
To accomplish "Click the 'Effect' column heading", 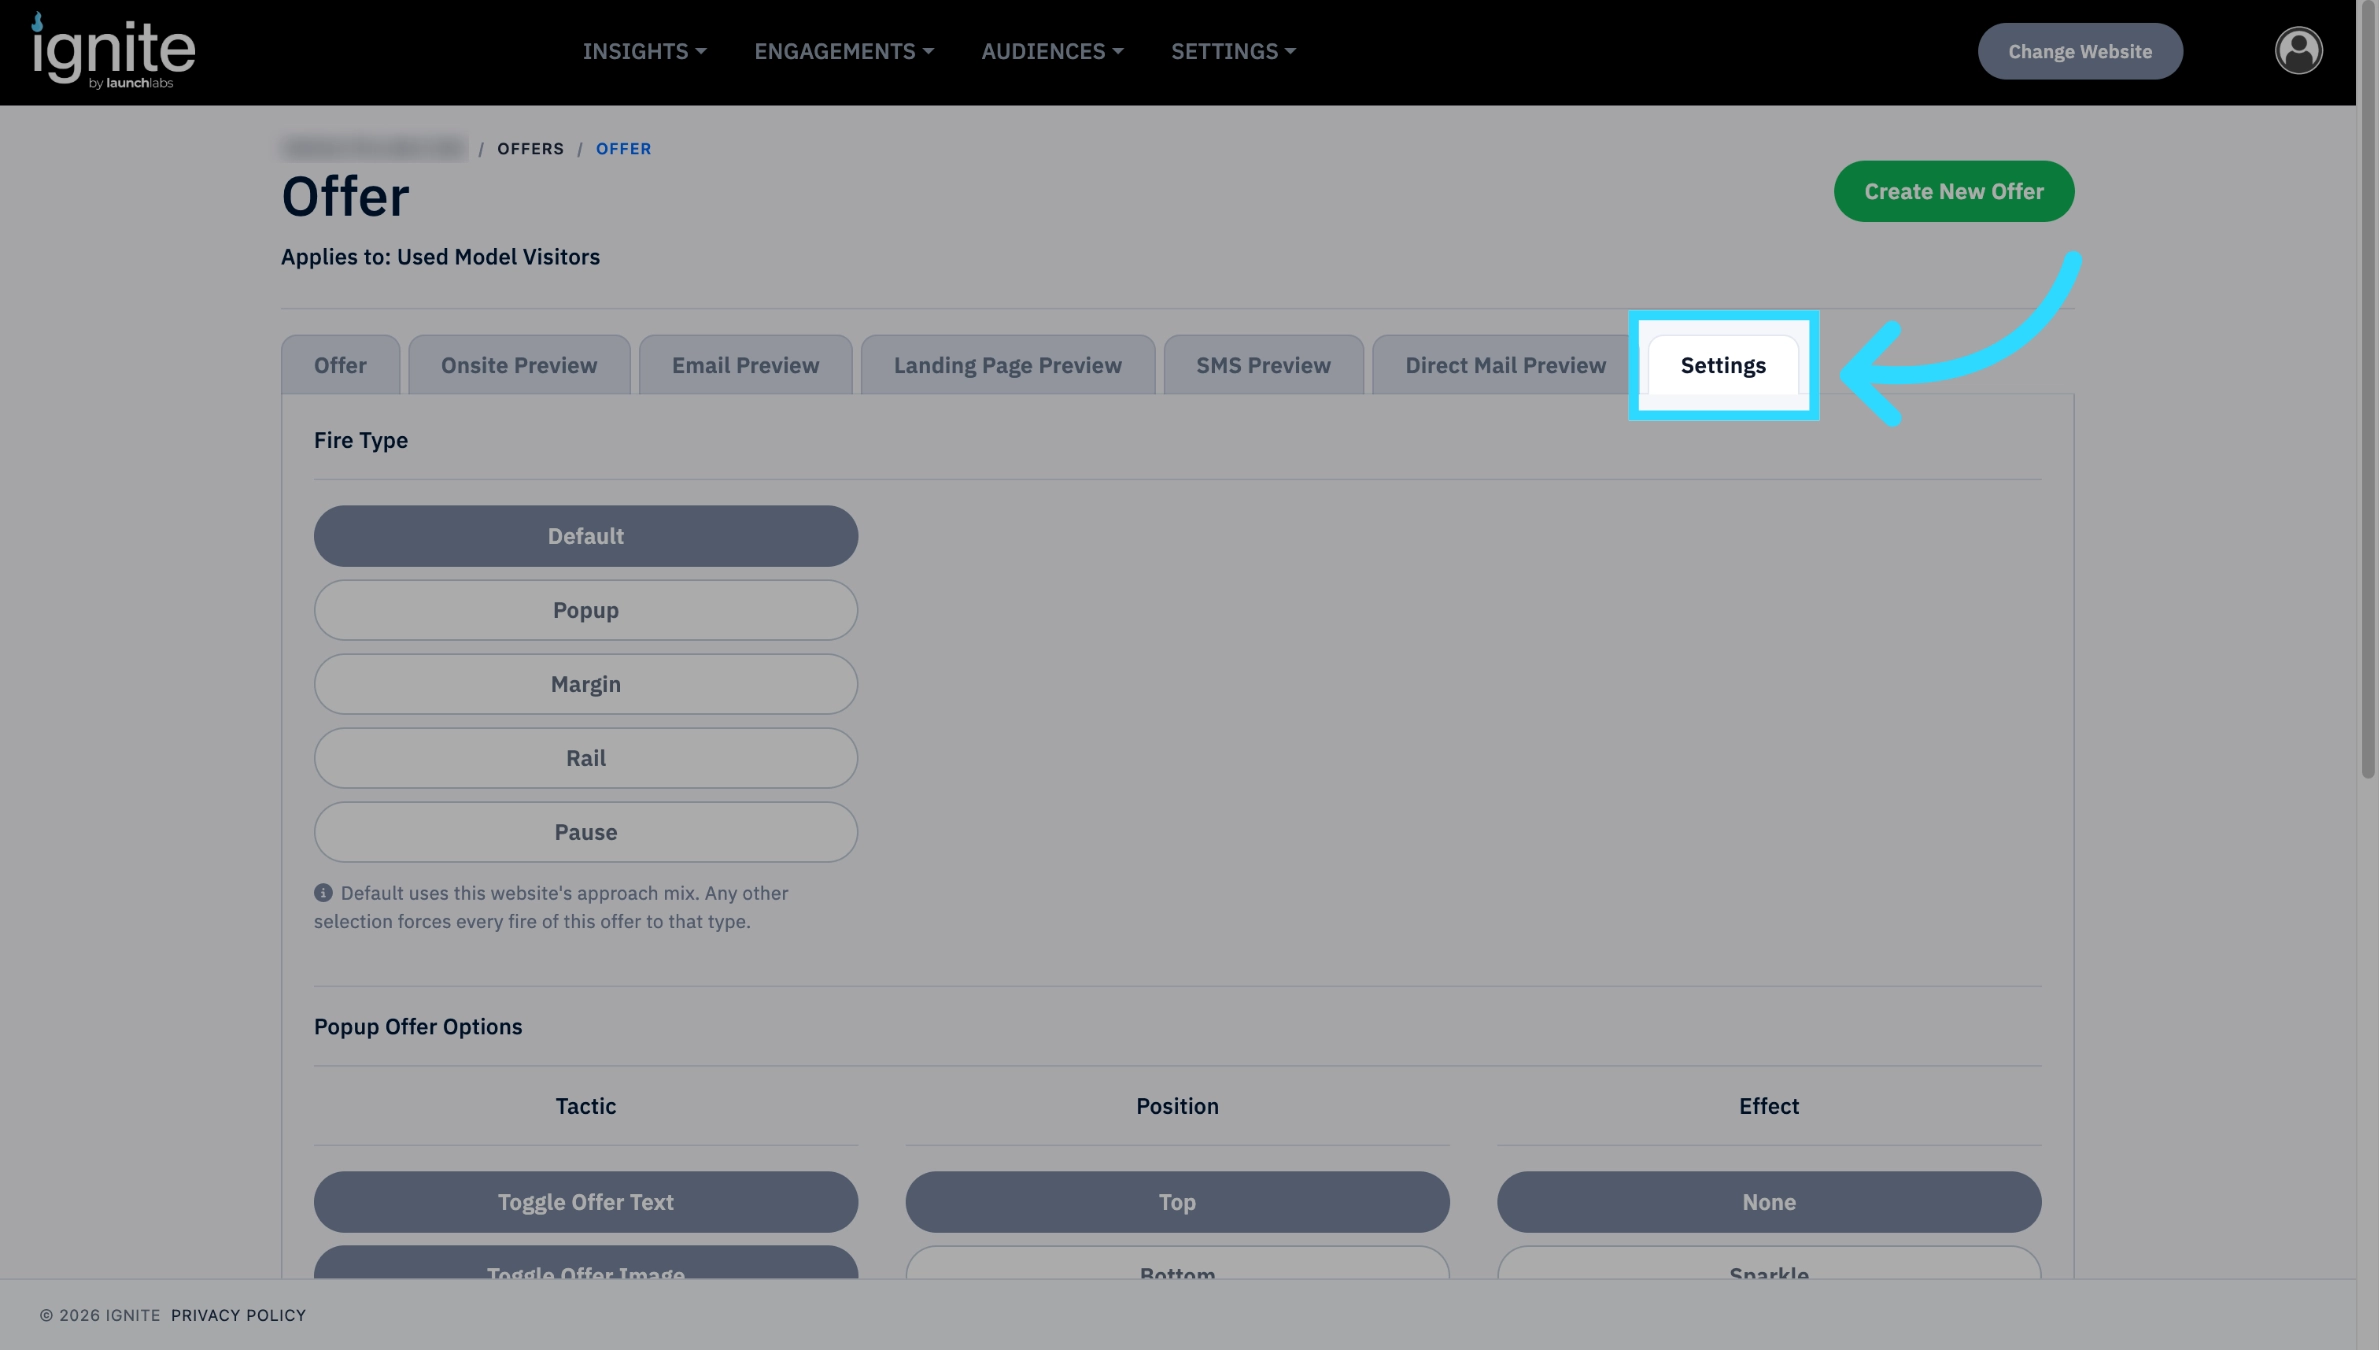I will pyautogui.click(x=1769, y=1106).
